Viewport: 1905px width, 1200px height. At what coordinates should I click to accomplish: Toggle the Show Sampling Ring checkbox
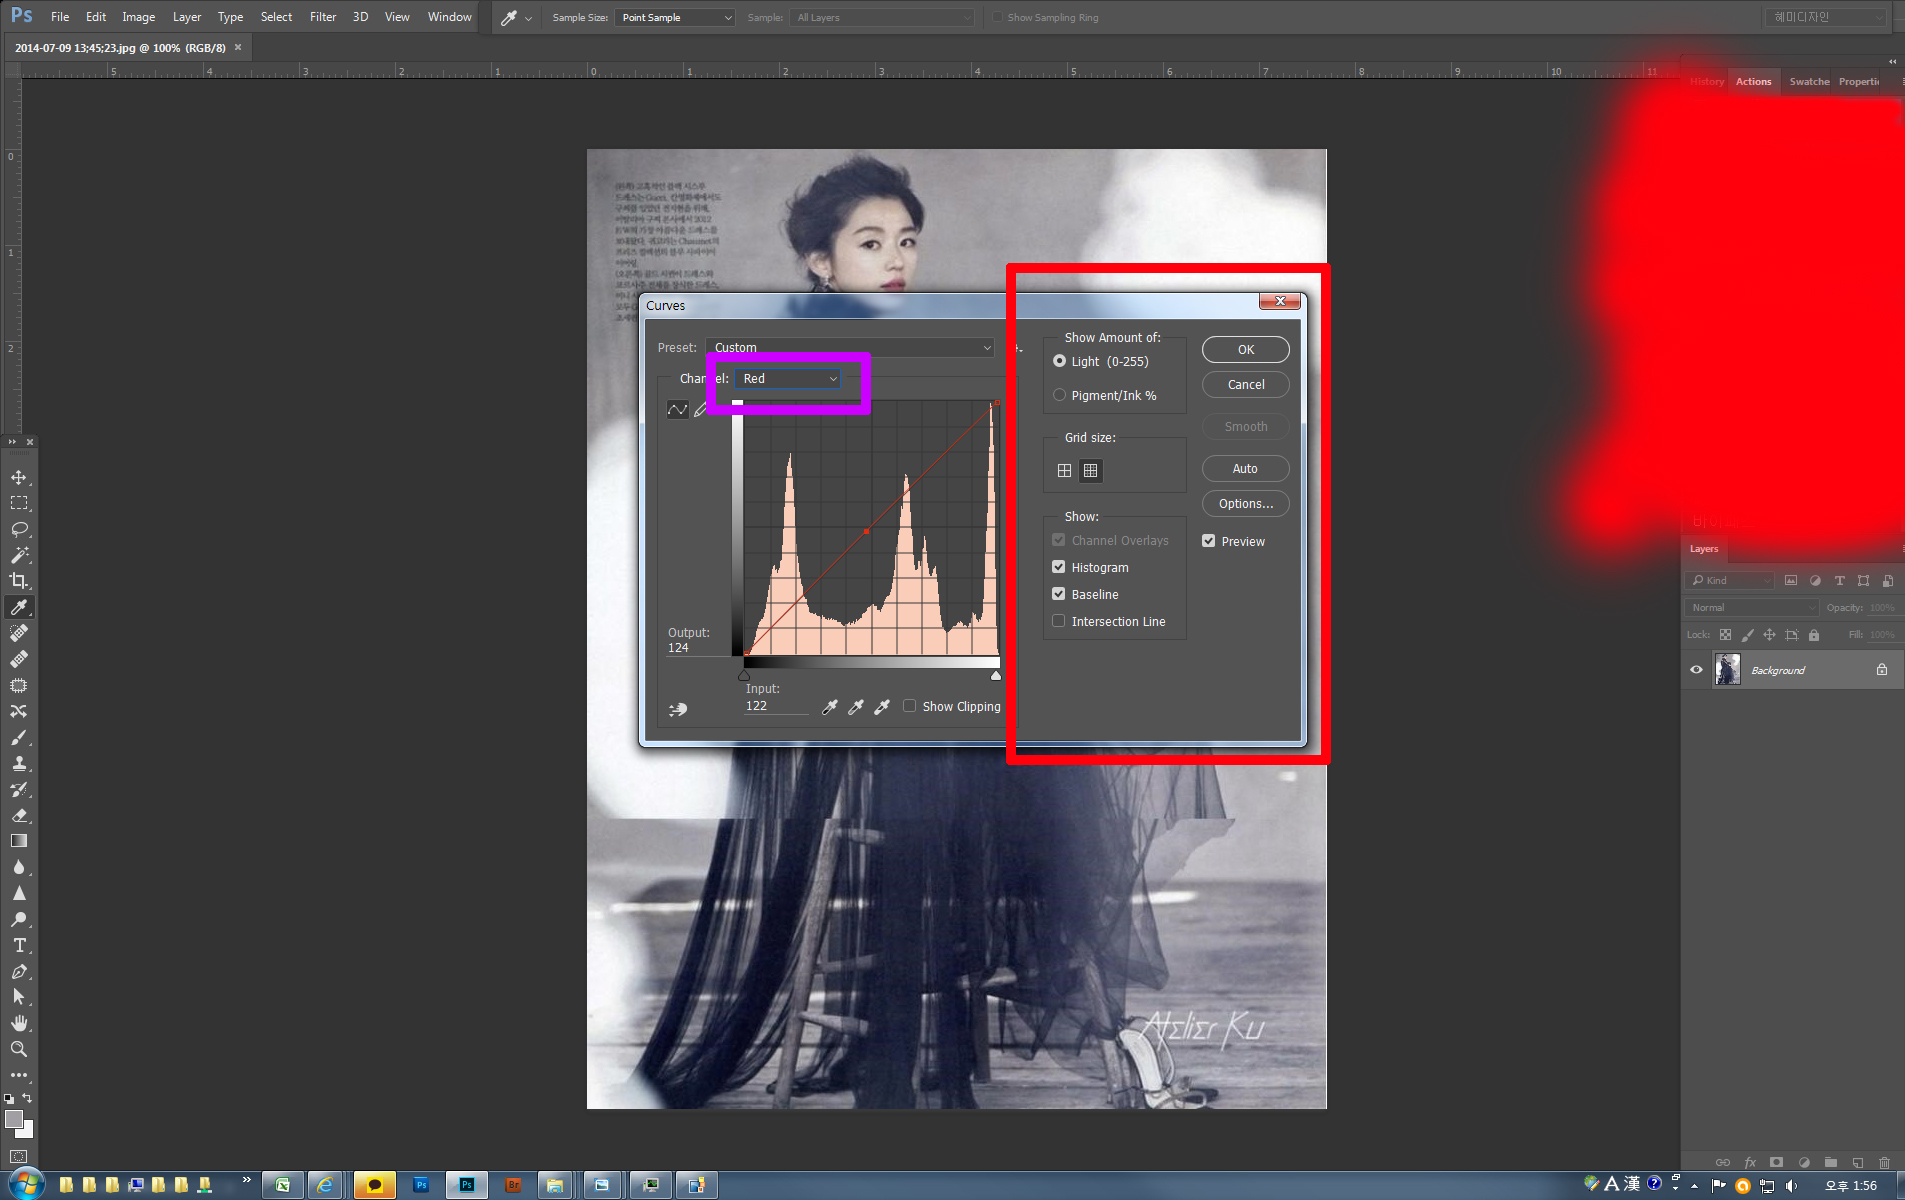pos(998,17)
